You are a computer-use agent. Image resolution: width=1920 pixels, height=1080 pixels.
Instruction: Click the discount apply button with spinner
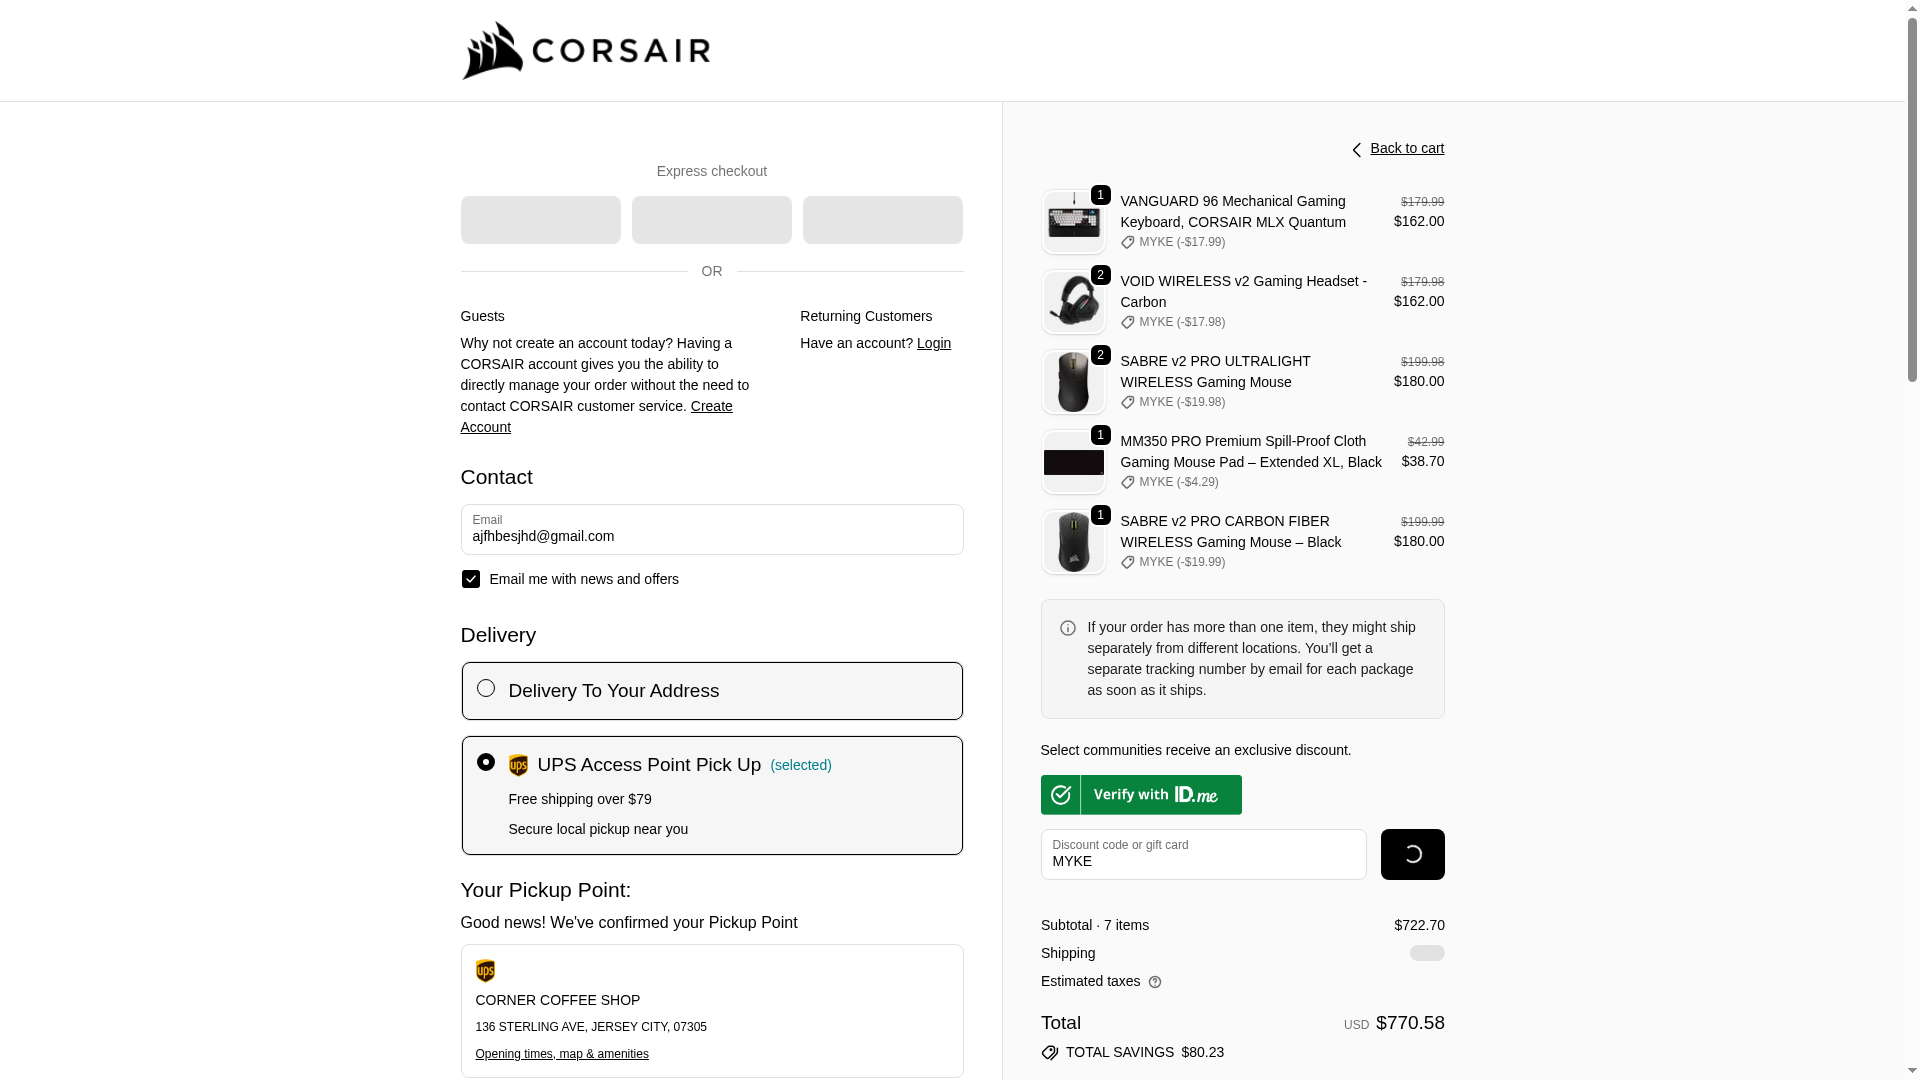(1412, 855)
